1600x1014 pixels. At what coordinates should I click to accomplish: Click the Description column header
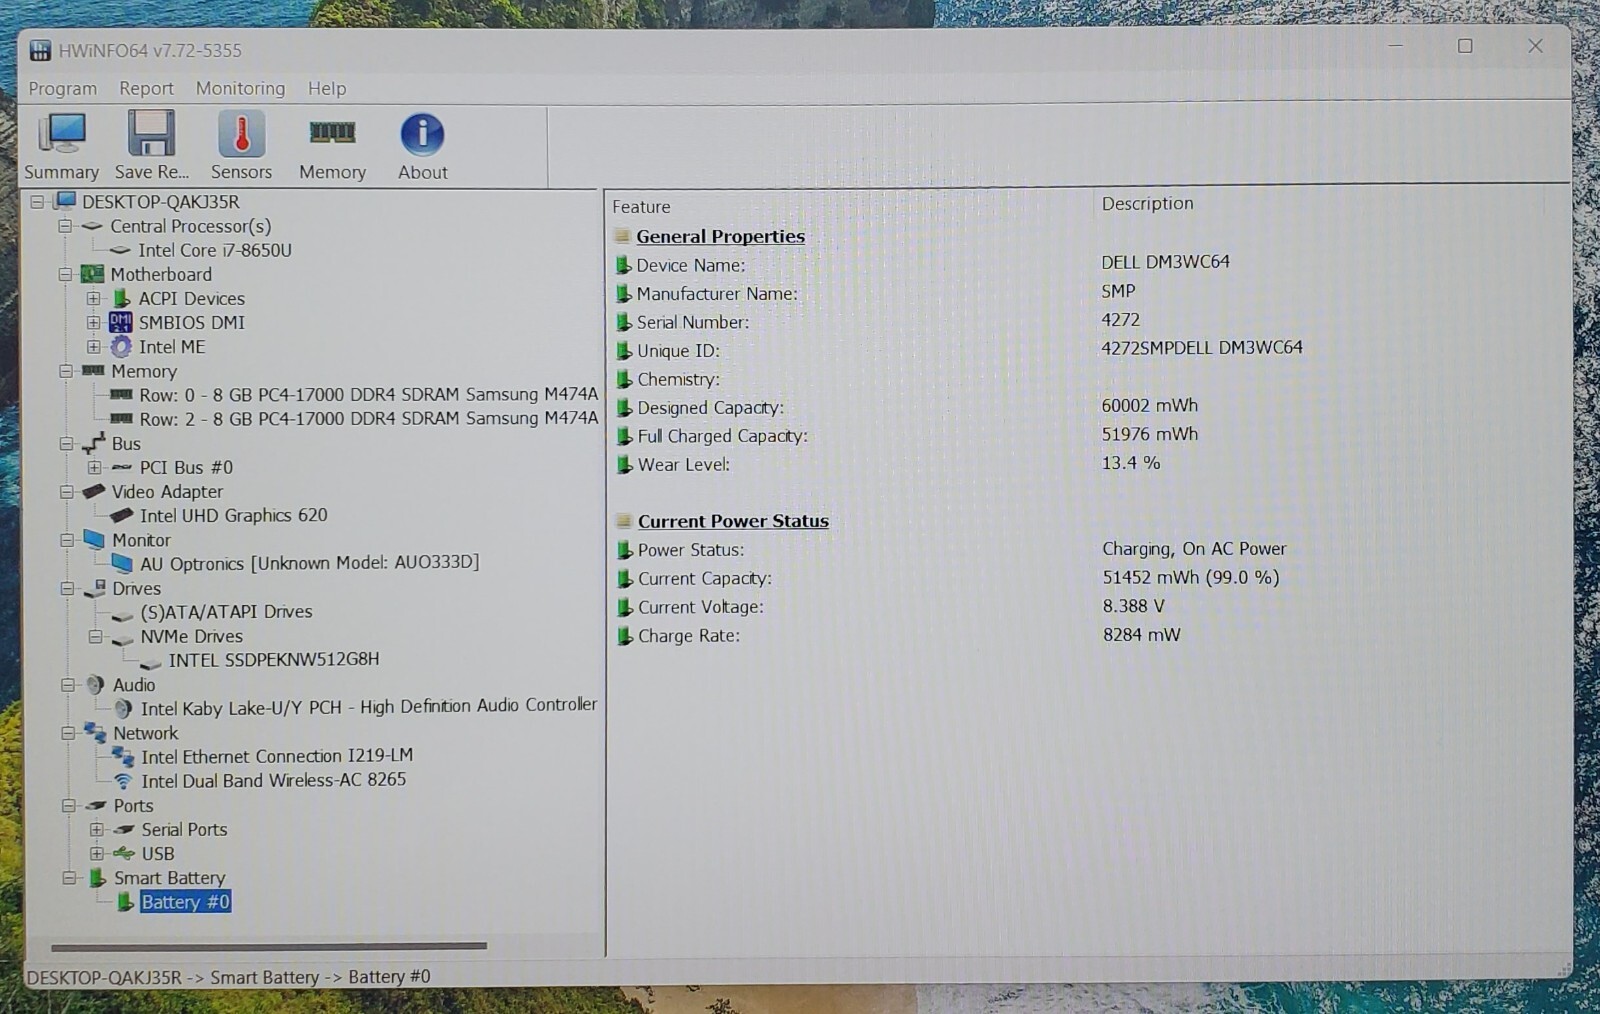pos(1147,203)
